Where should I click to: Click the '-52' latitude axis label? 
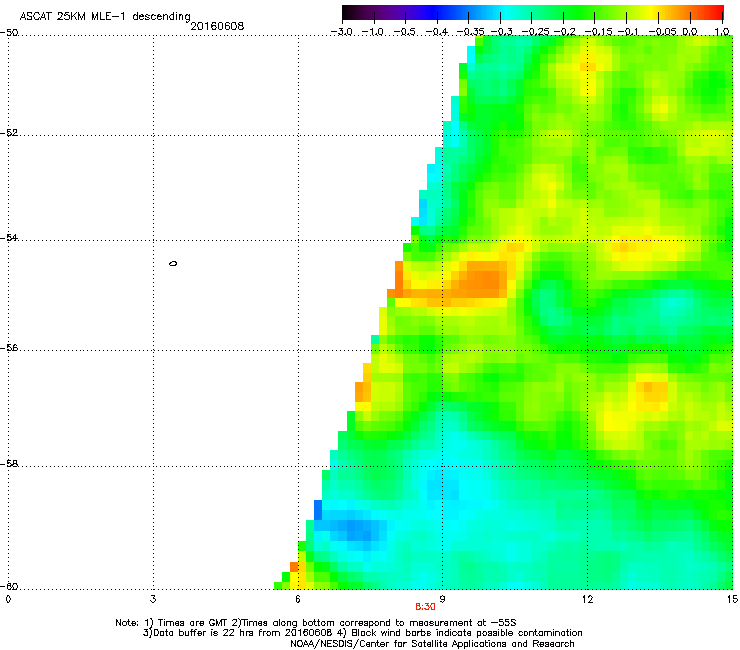point(9,133)
